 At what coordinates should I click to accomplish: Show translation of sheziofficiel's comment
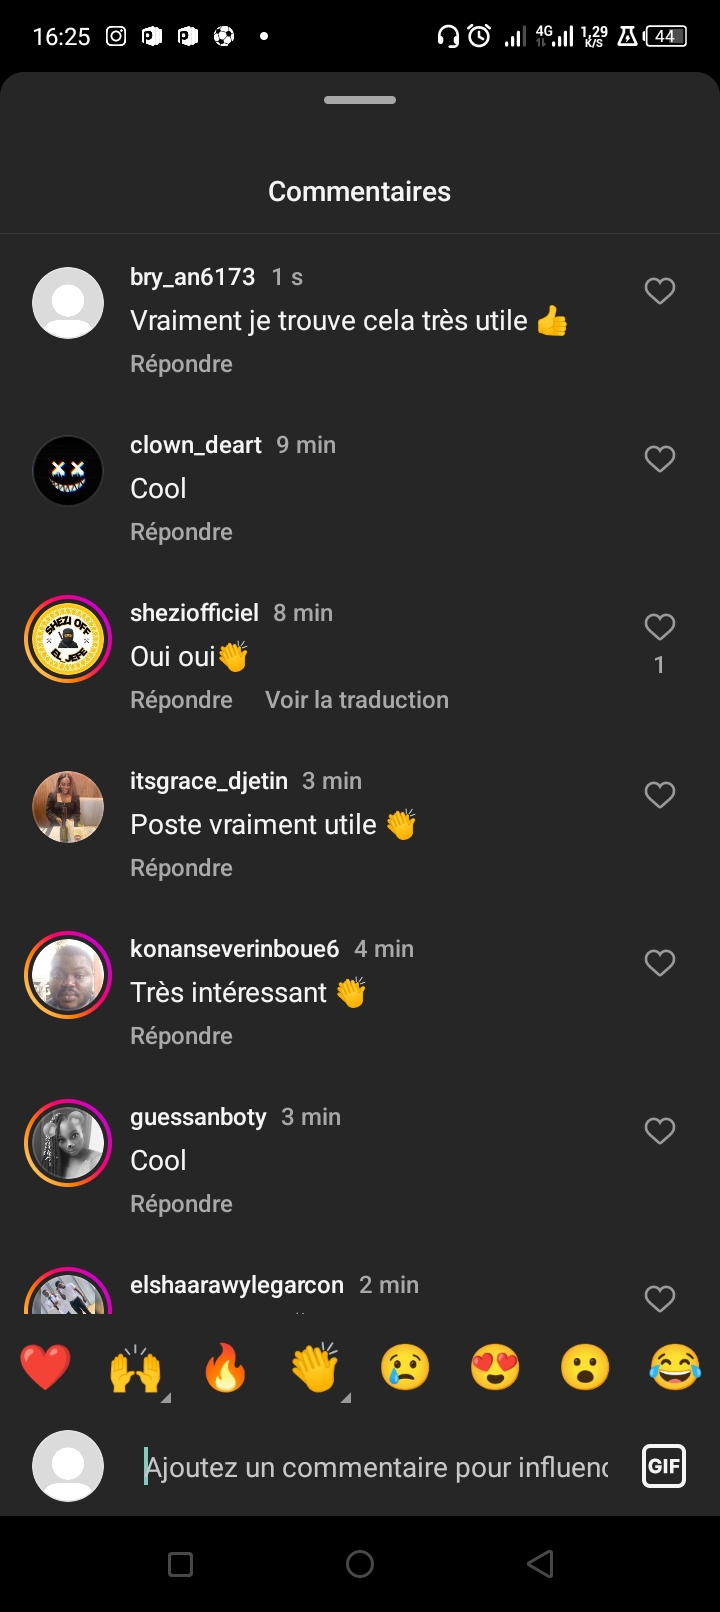click(x=357, y=700)
